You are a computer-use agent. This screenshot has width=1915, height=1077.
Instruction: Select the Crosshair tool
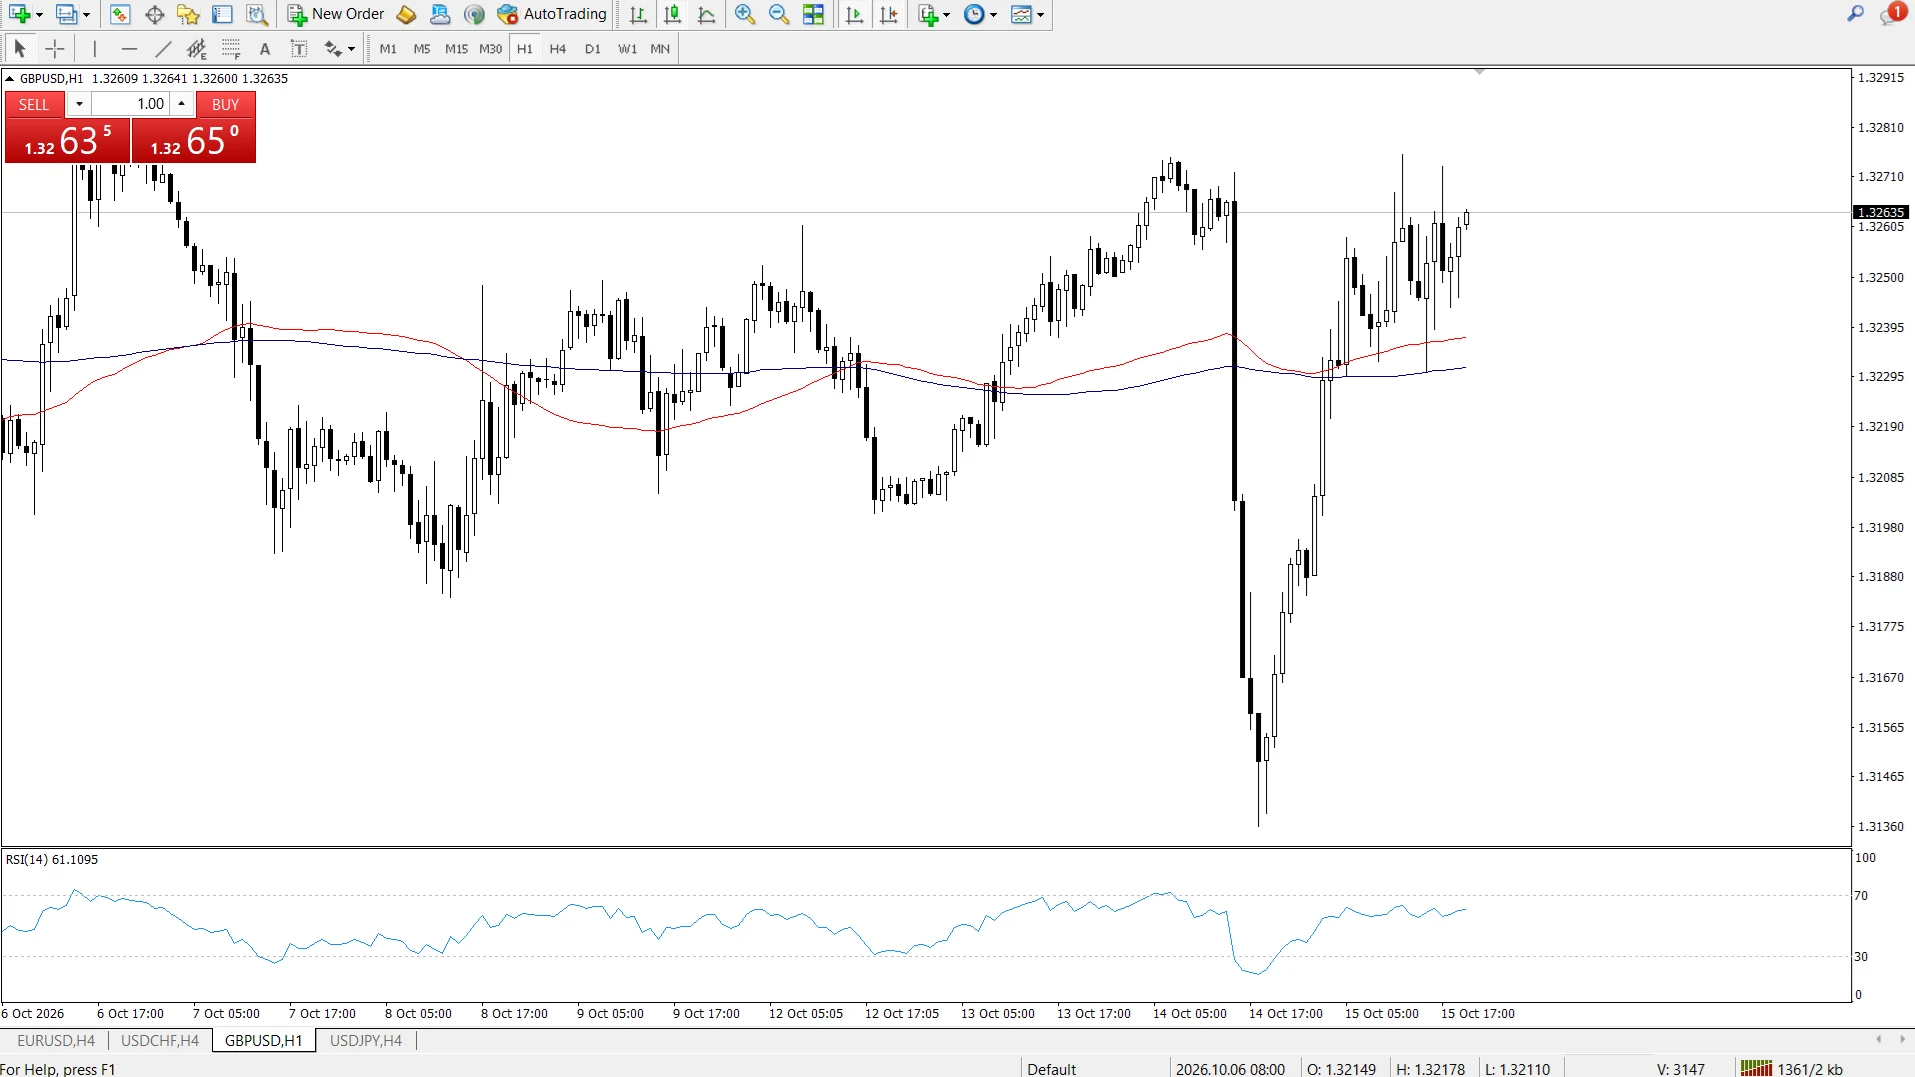tap(55, 48)
